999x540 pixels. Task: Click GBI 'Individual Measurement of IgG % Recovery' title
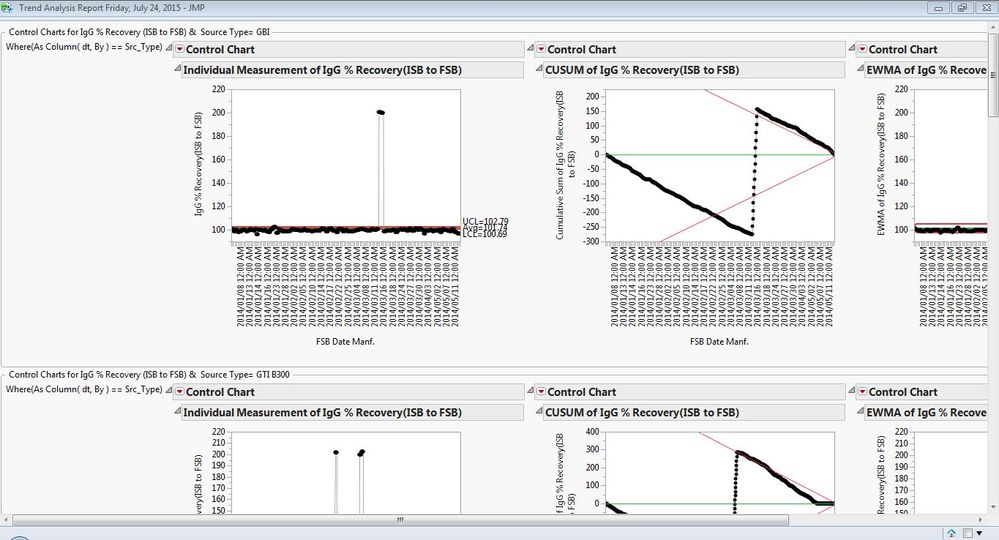pos(322,70)
